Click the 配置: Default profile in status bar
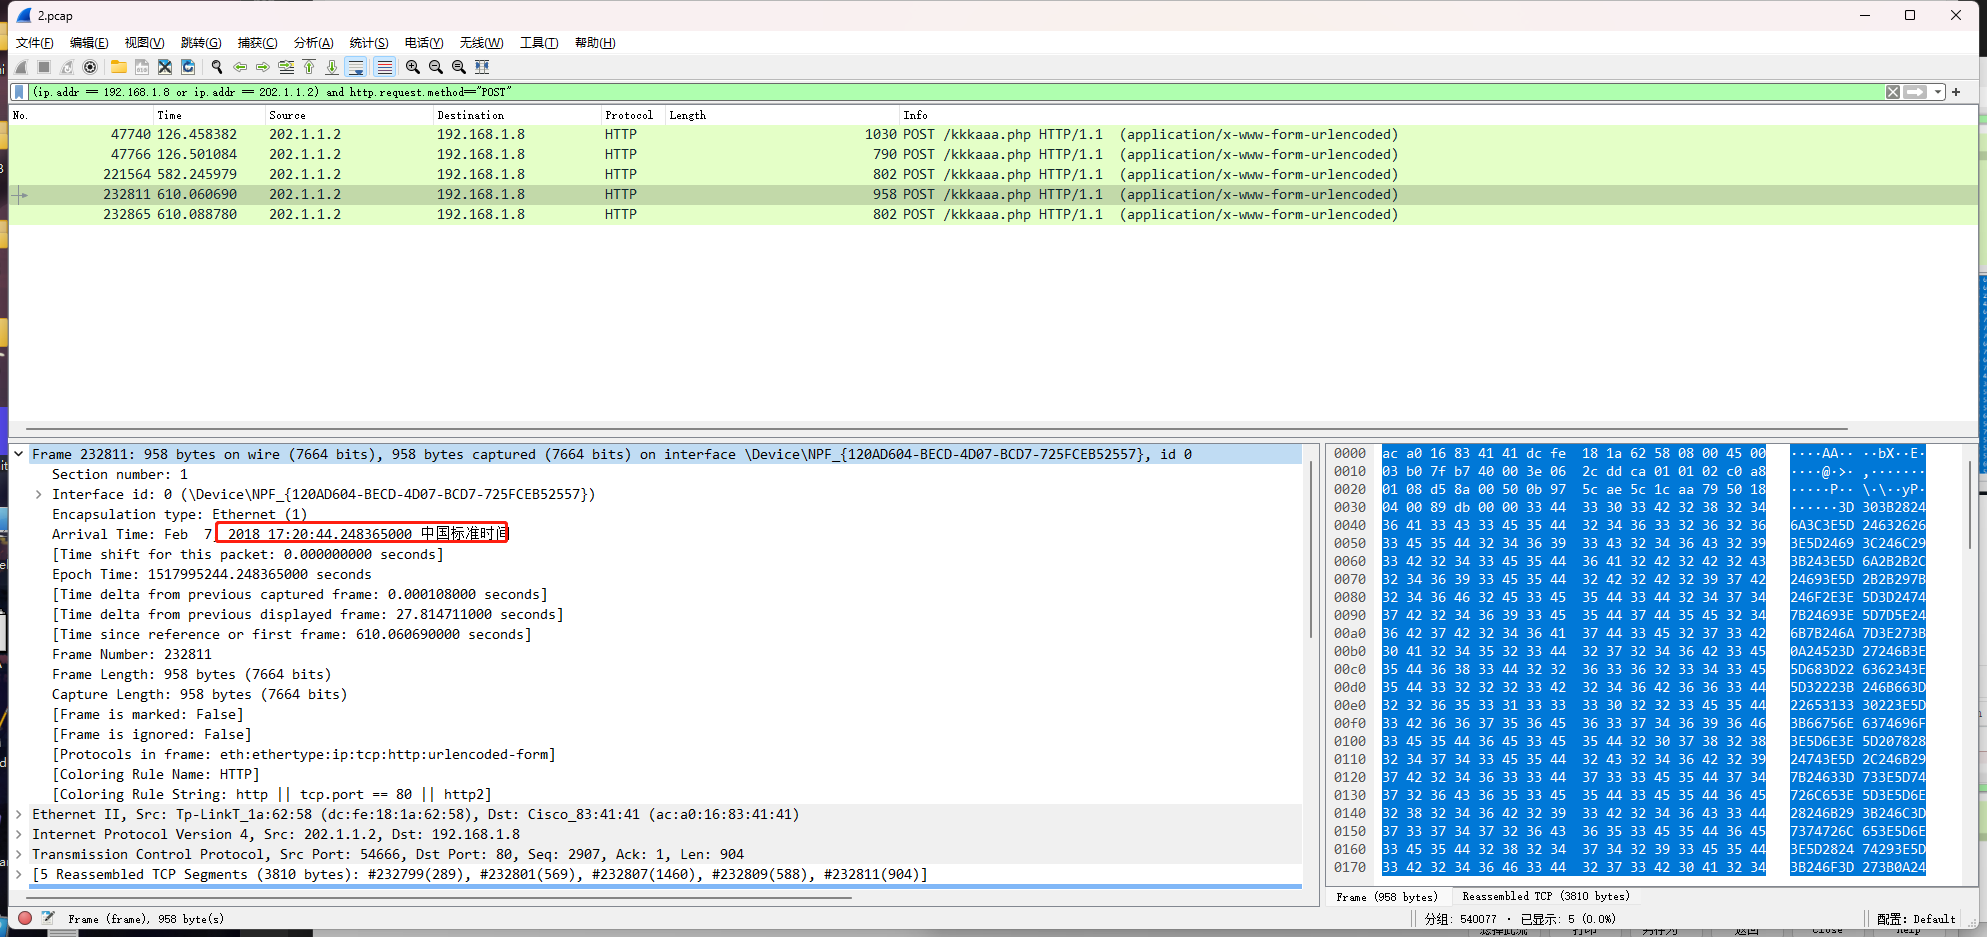Viewport: 1987px width, 937px height. (x=1916, y=919)
